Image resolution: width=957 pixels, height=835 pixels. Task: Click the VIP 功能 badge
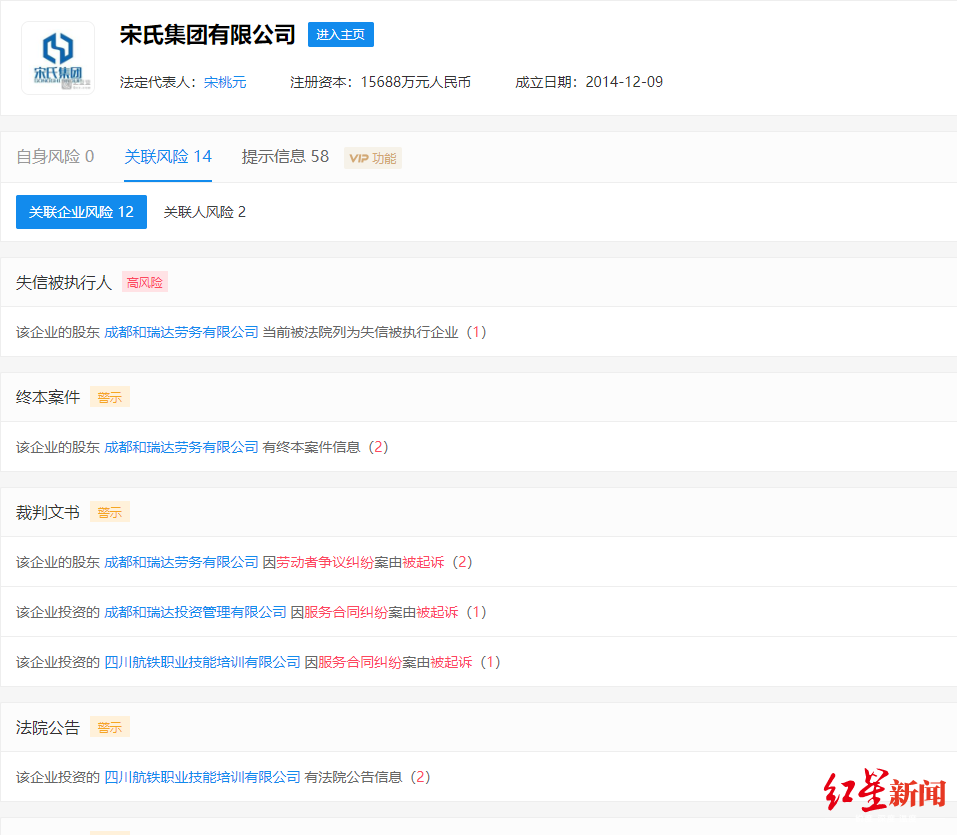pos(373,159)
